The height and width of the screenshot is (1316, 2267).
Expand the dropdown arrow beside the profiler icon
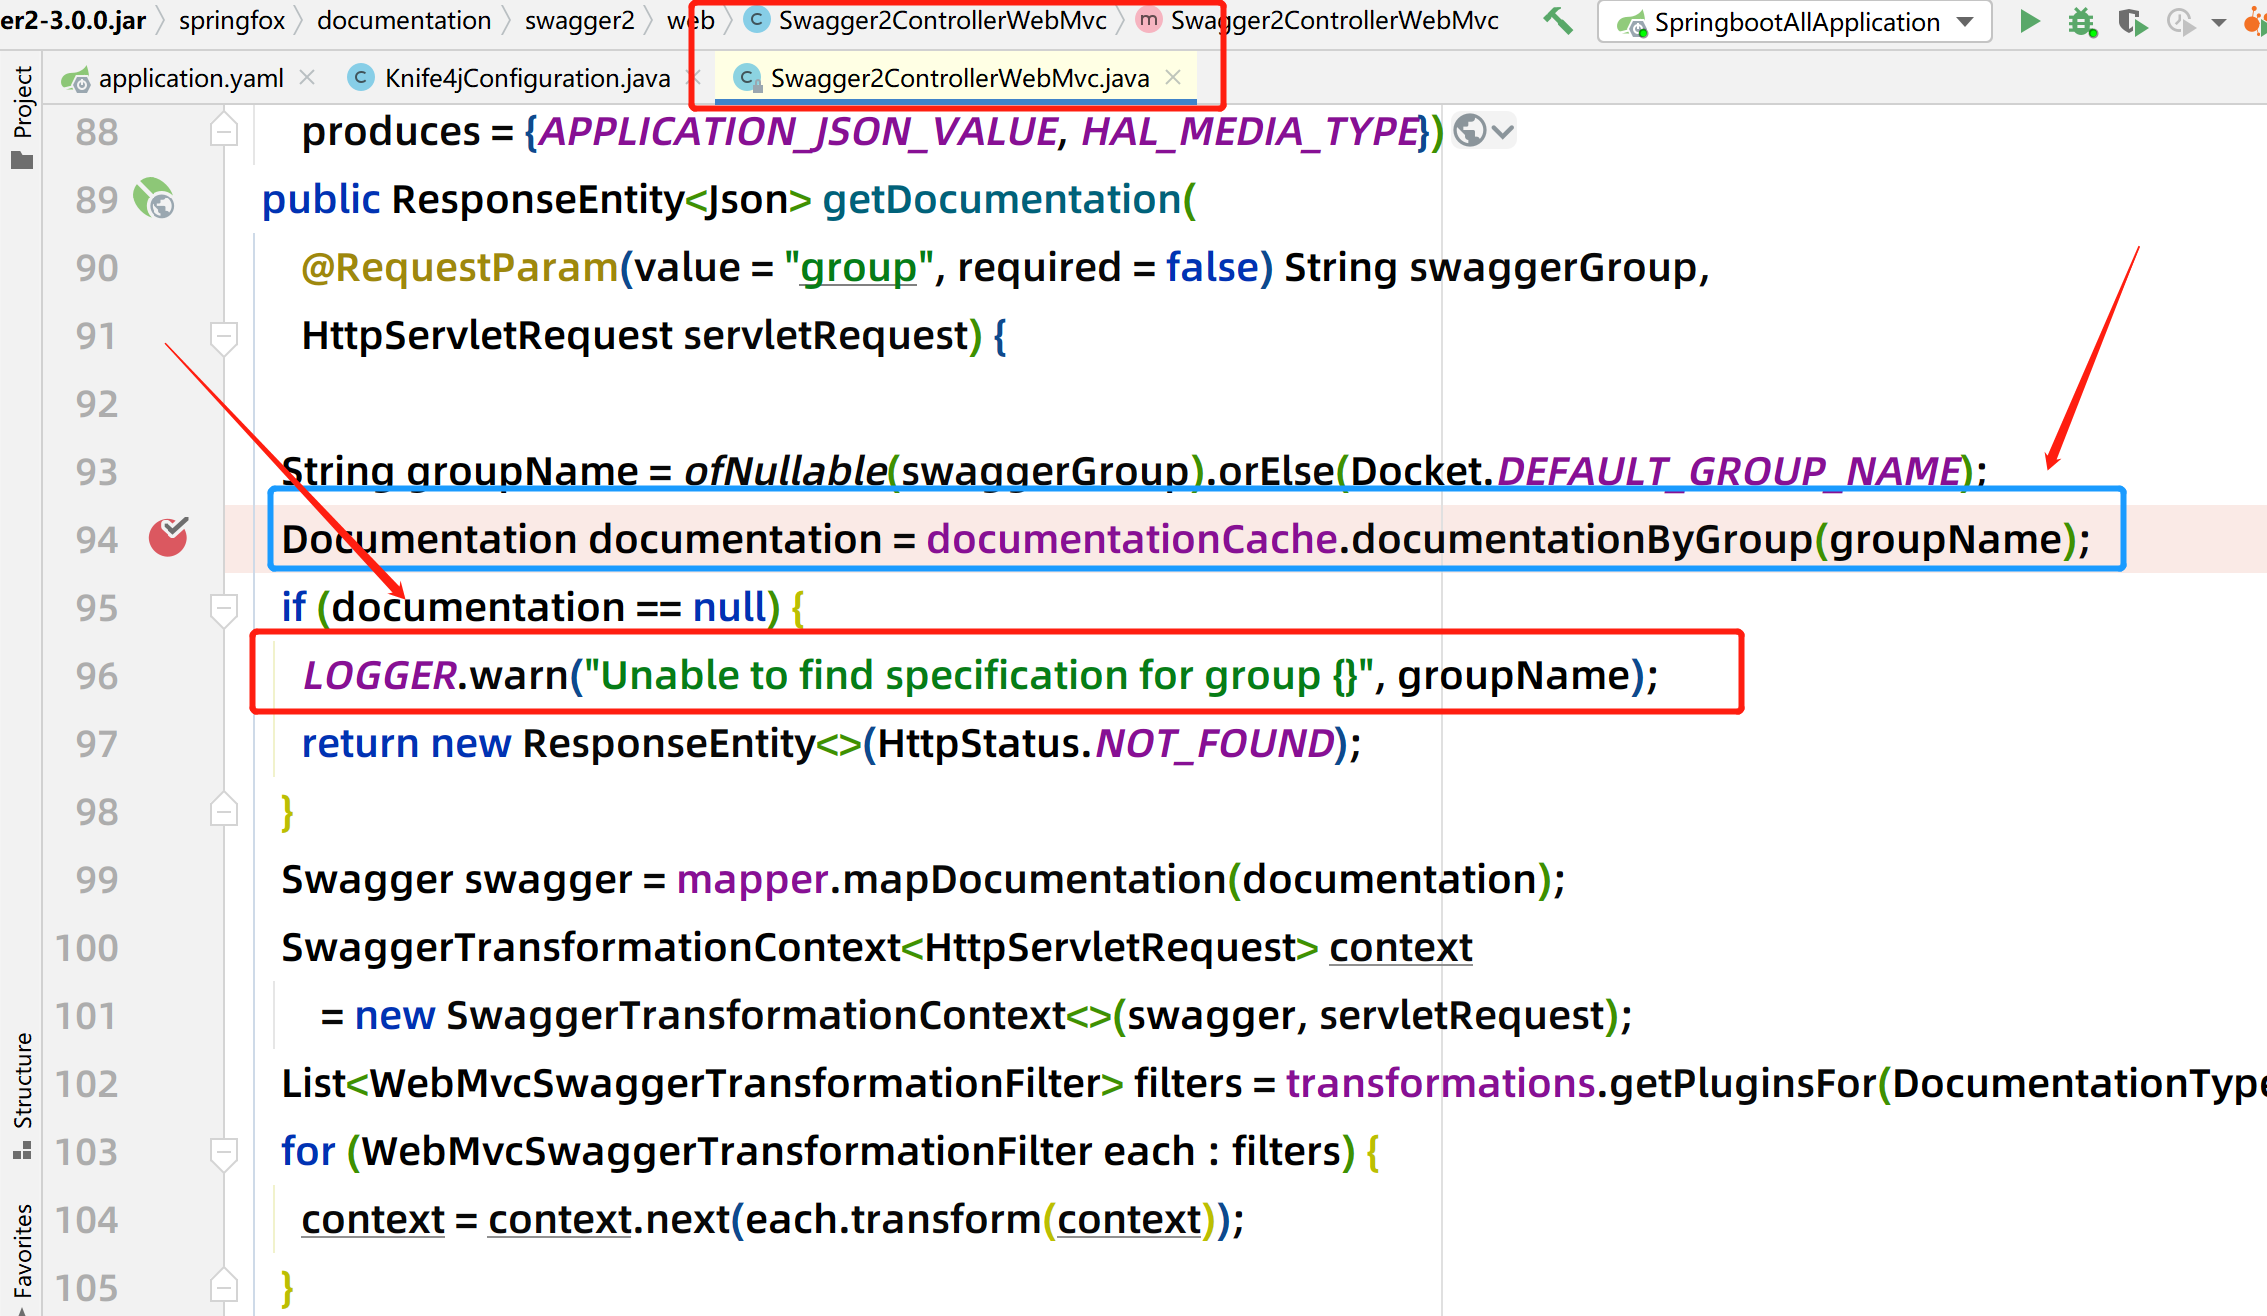click(x=2218, y=21)
